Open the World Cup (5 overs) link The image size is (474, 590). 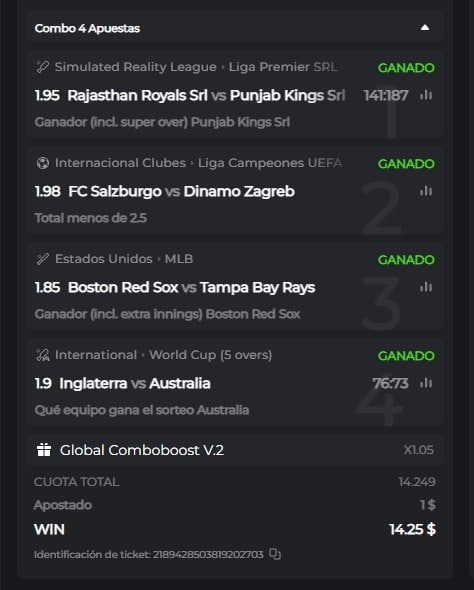click(210, 355)
